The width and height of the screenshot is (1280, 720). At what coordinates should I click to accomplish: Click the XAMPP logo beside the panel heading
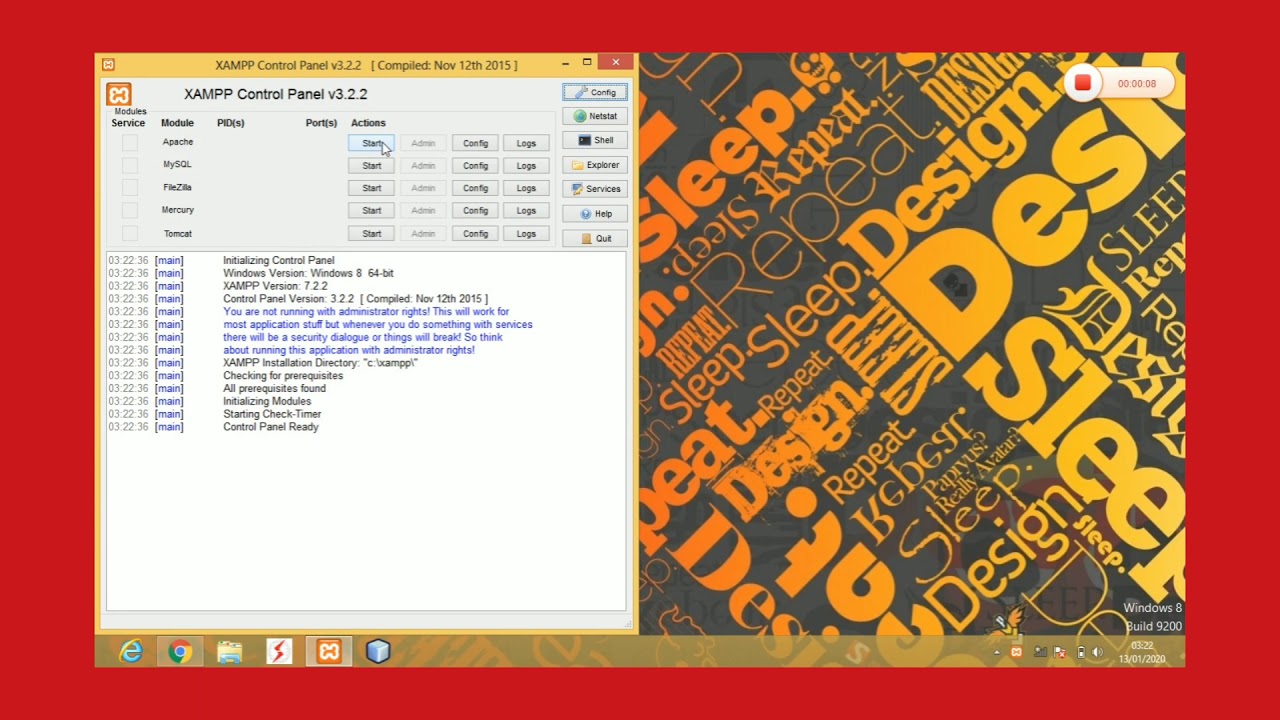click(x=119, y=94)
